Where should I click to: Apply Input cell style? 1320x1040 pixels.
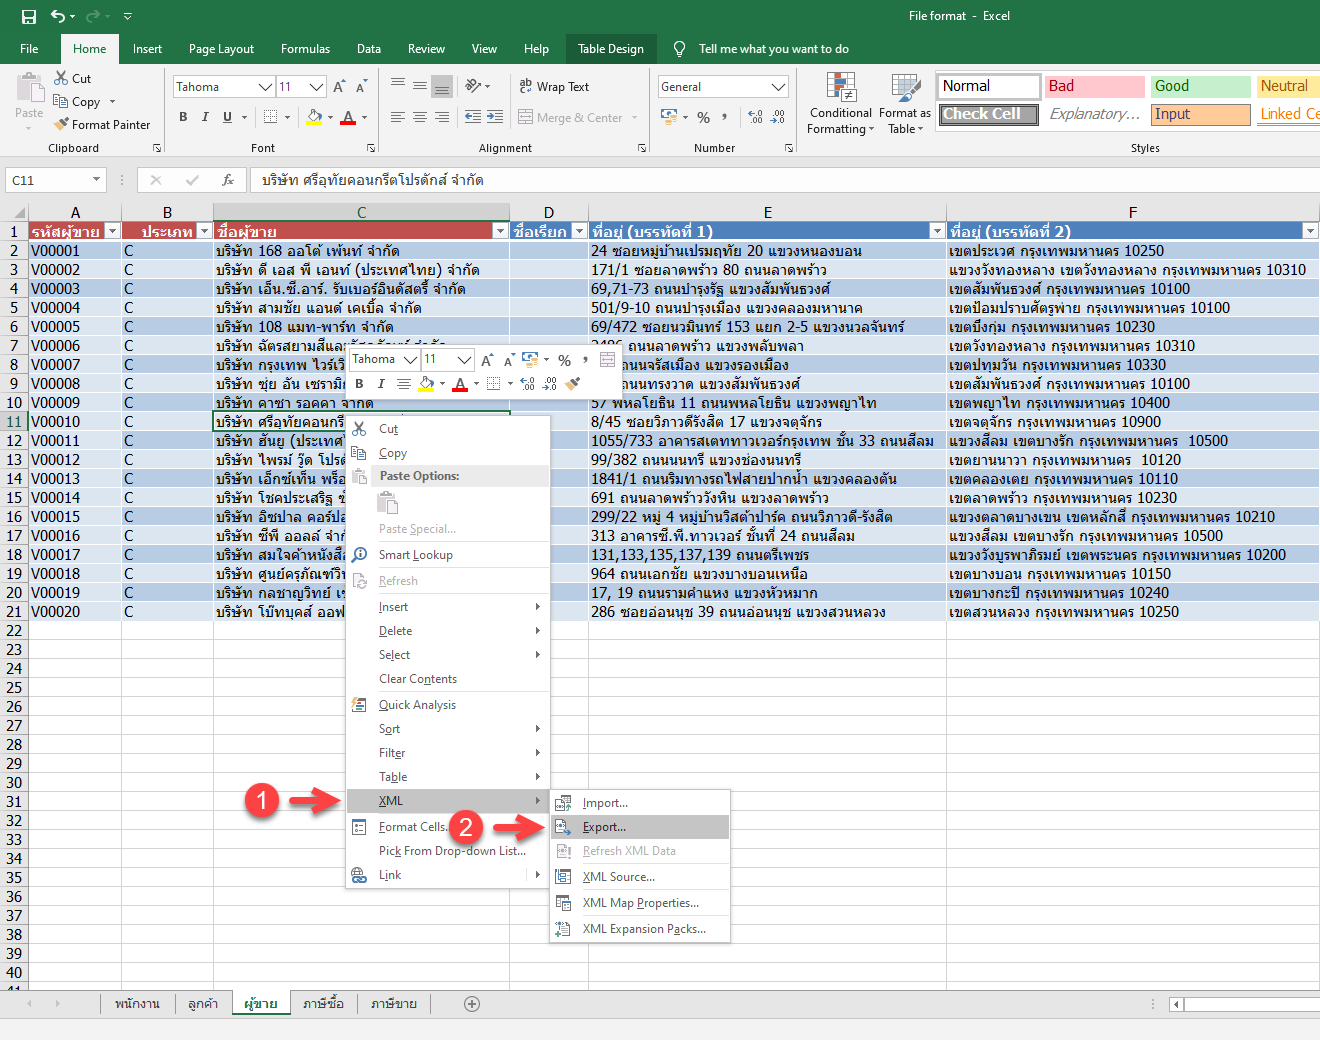pos(1200,114)
